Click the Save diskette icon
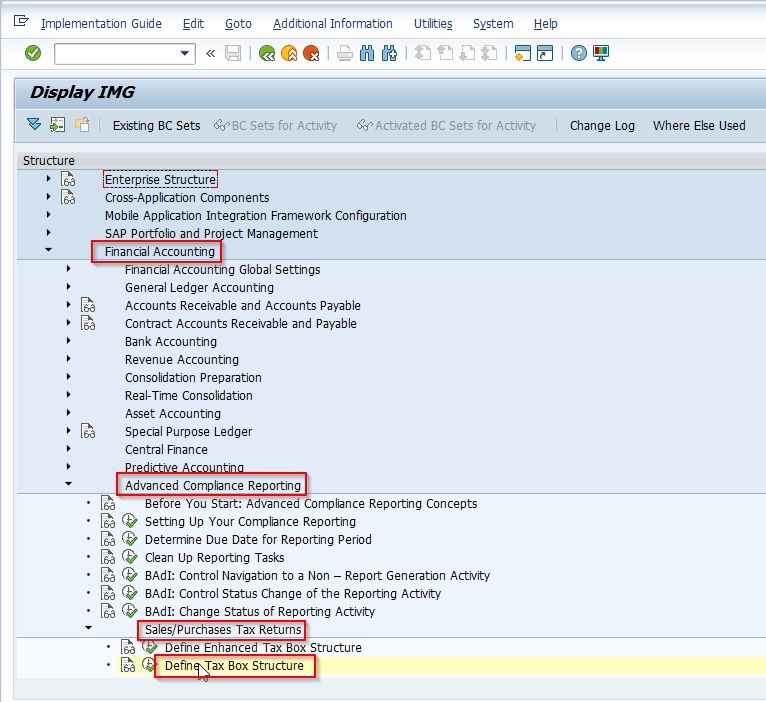The height and width of the screenshot is (702, 766). tap(233, 53)
